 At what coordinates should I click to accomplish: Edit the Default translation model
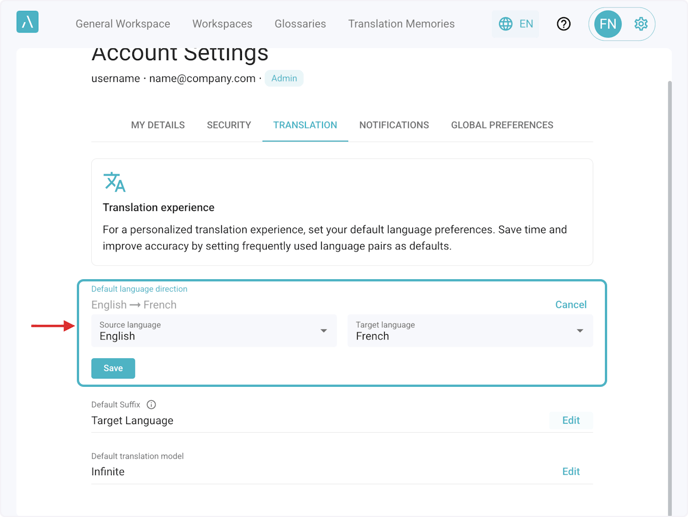tap(571, 472)
